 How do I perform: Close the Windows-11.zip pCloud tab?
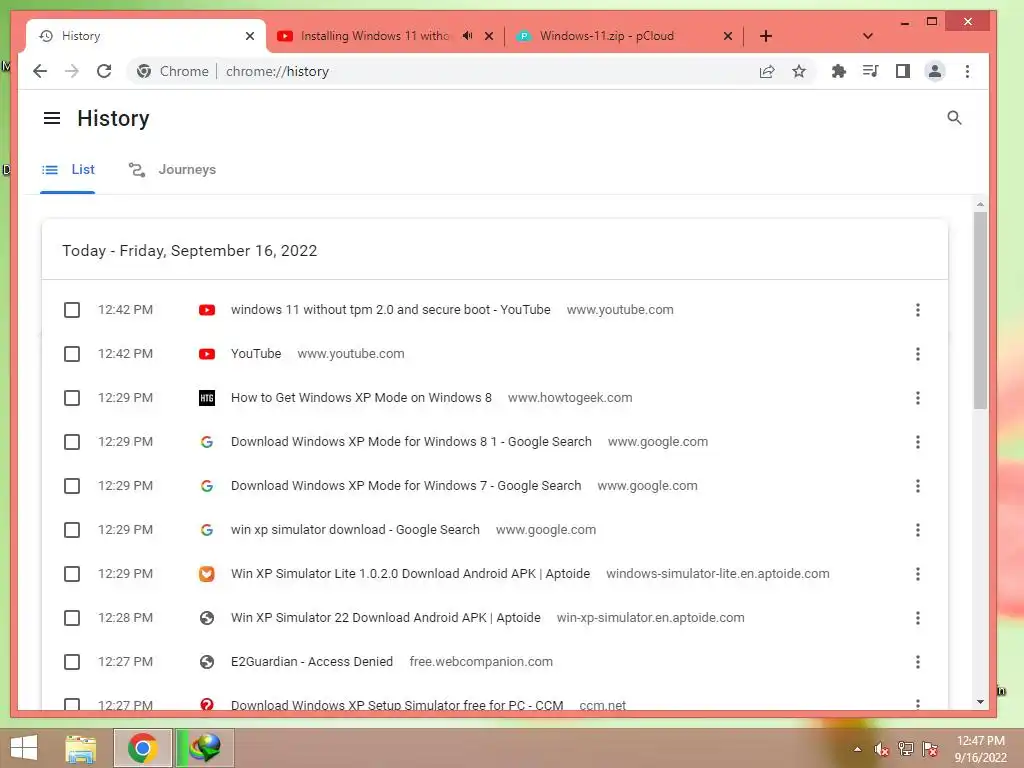pyautogui.click(x=728, y=36)
